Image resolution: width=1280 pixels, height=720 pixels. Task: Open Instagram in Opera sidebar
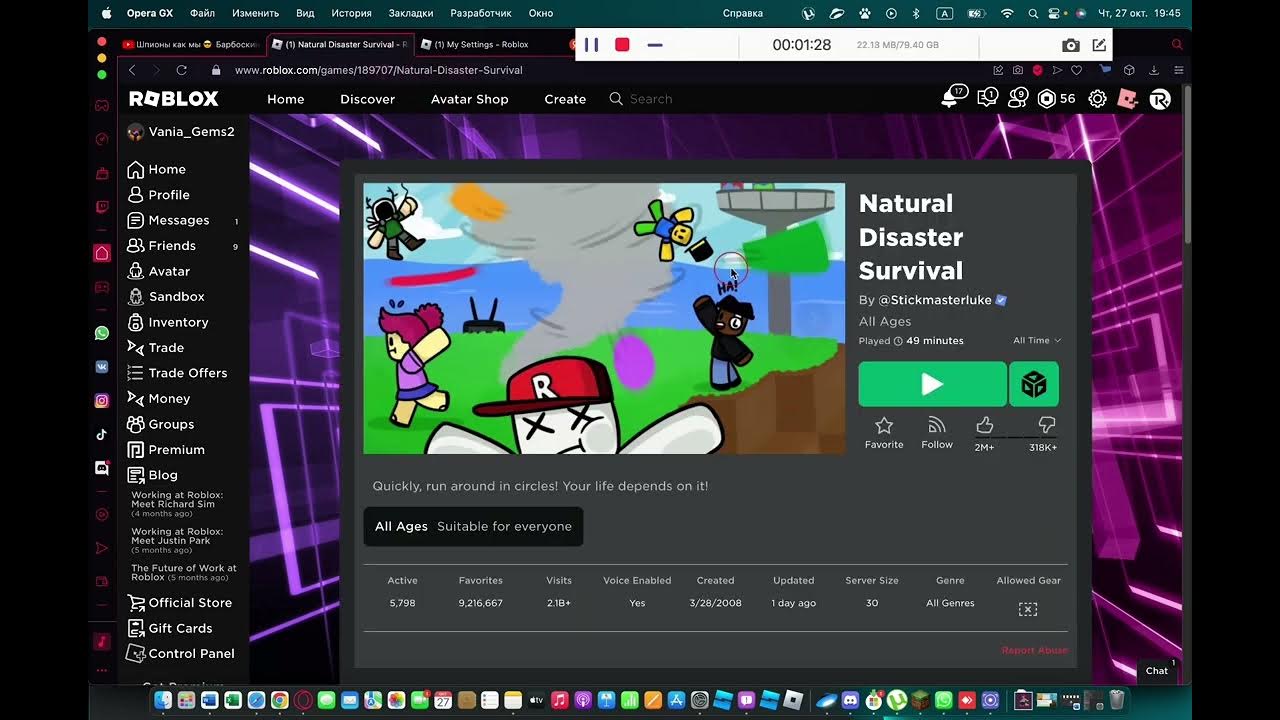(x=102, y=400)
